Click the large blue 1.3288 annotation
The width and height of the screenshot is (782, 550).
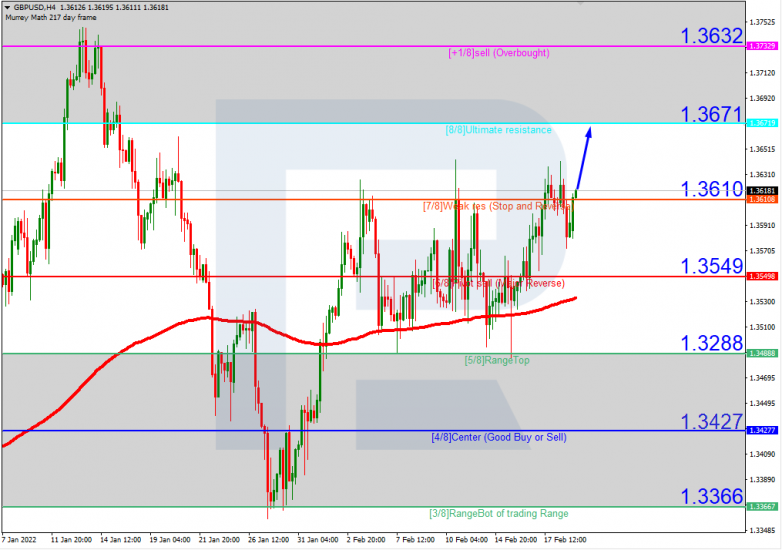point(711,343)
